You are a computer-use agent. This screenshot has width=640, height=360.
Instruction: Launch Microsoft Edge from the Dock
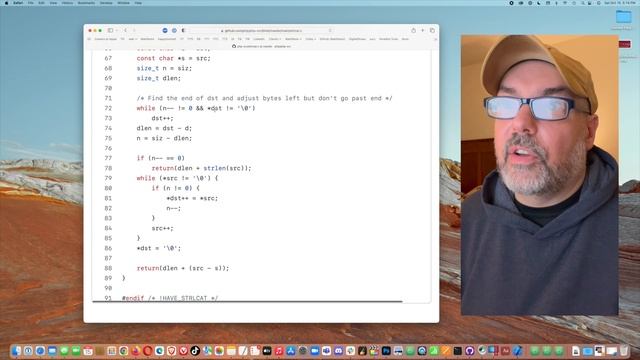160,351
